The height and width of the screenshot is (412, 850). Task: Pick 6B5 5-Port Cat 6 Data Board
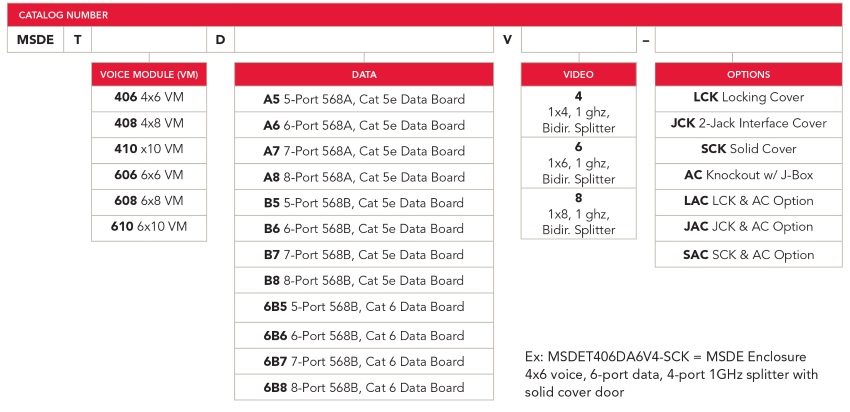(x=364, y=306)
